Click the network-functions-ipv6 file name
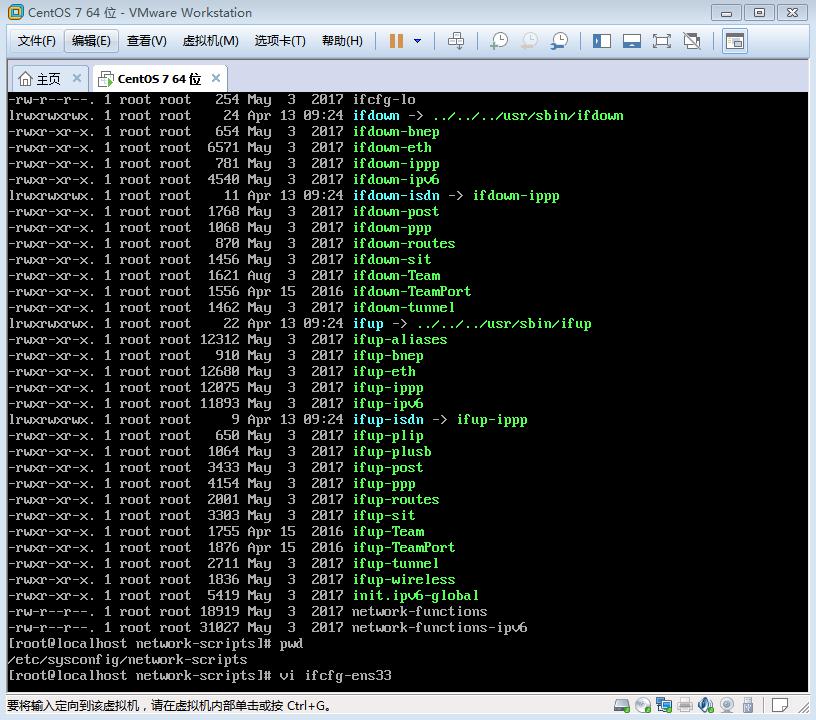Viewport: 816px width, 720px height. click(x=440, y=627)
